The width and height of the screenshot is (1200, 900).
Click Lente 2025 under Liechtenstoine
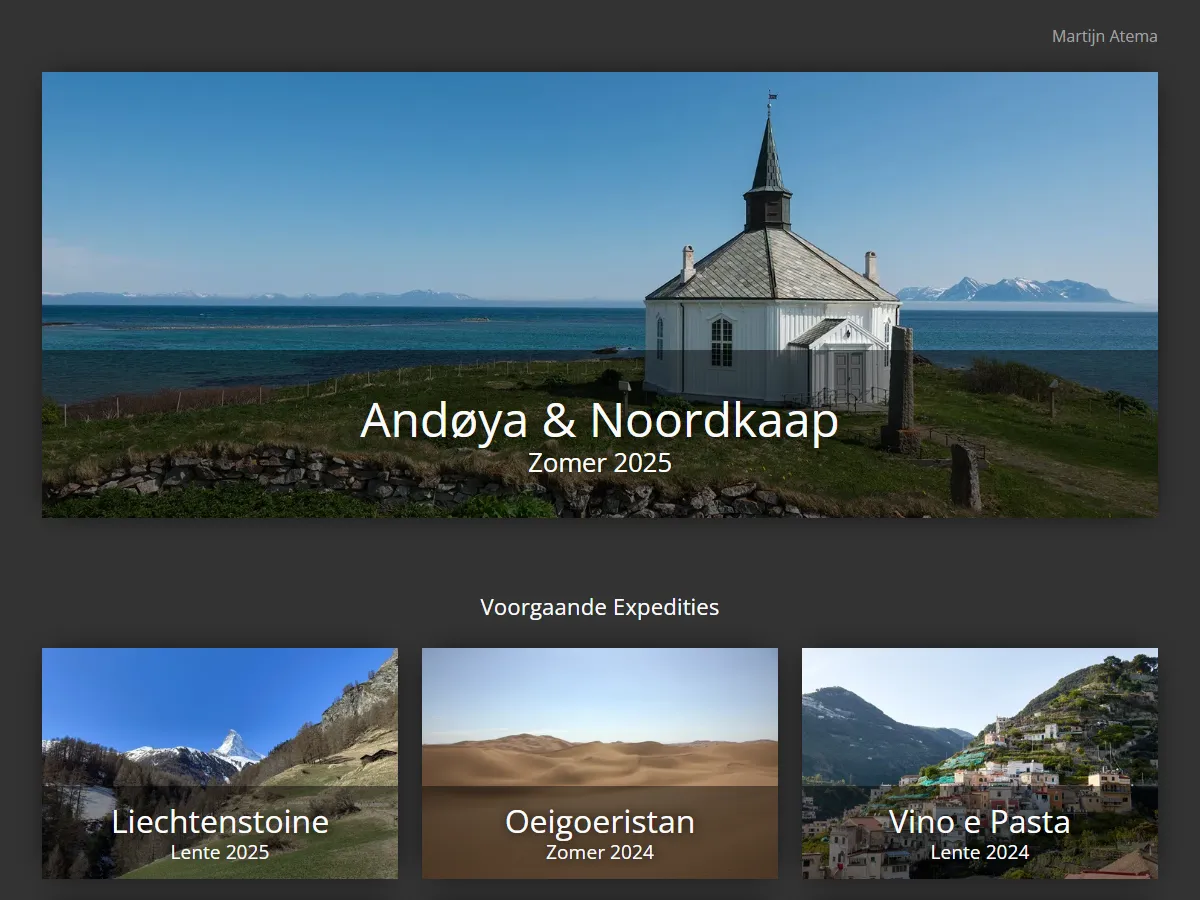pyautogui.click(x=220, y=852)
